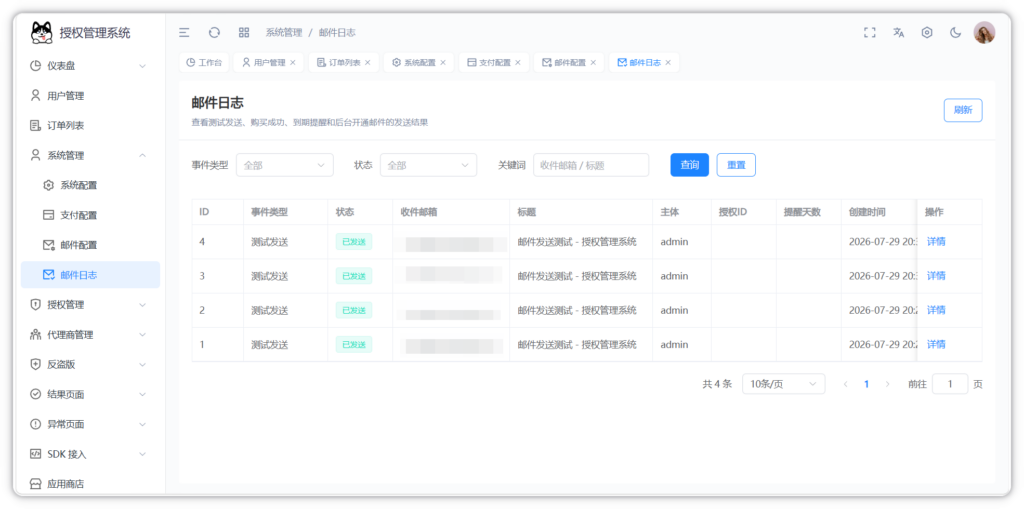Open 邮件日志 in sidebar menu
This screenshot has height=509, width=1024.
tap(90, 275)
